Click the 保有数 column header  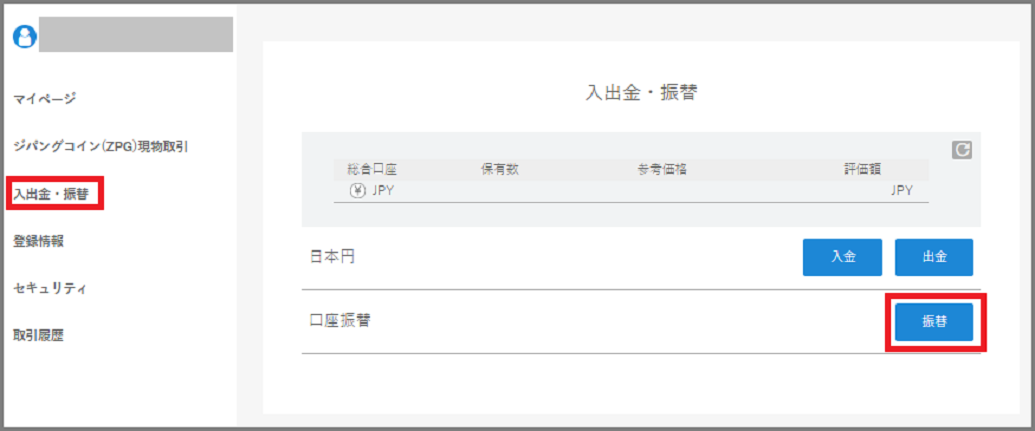coord(500,170)
